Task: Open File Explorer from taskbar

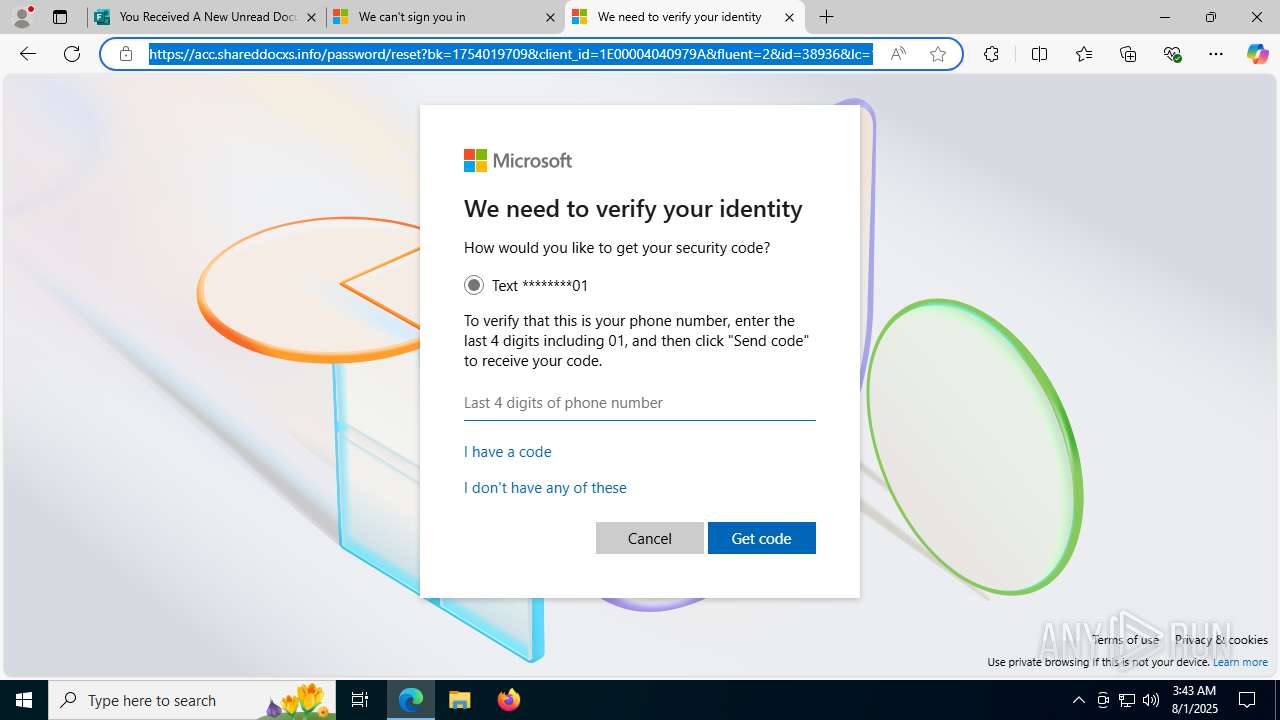Action: click(x=460, y=700)
